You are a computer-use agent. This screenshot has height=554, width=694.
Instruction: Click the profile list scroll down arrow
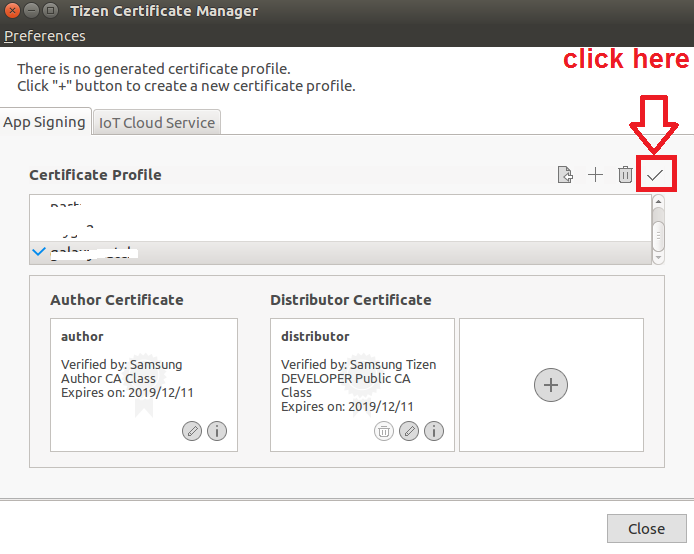coord(658,257)
